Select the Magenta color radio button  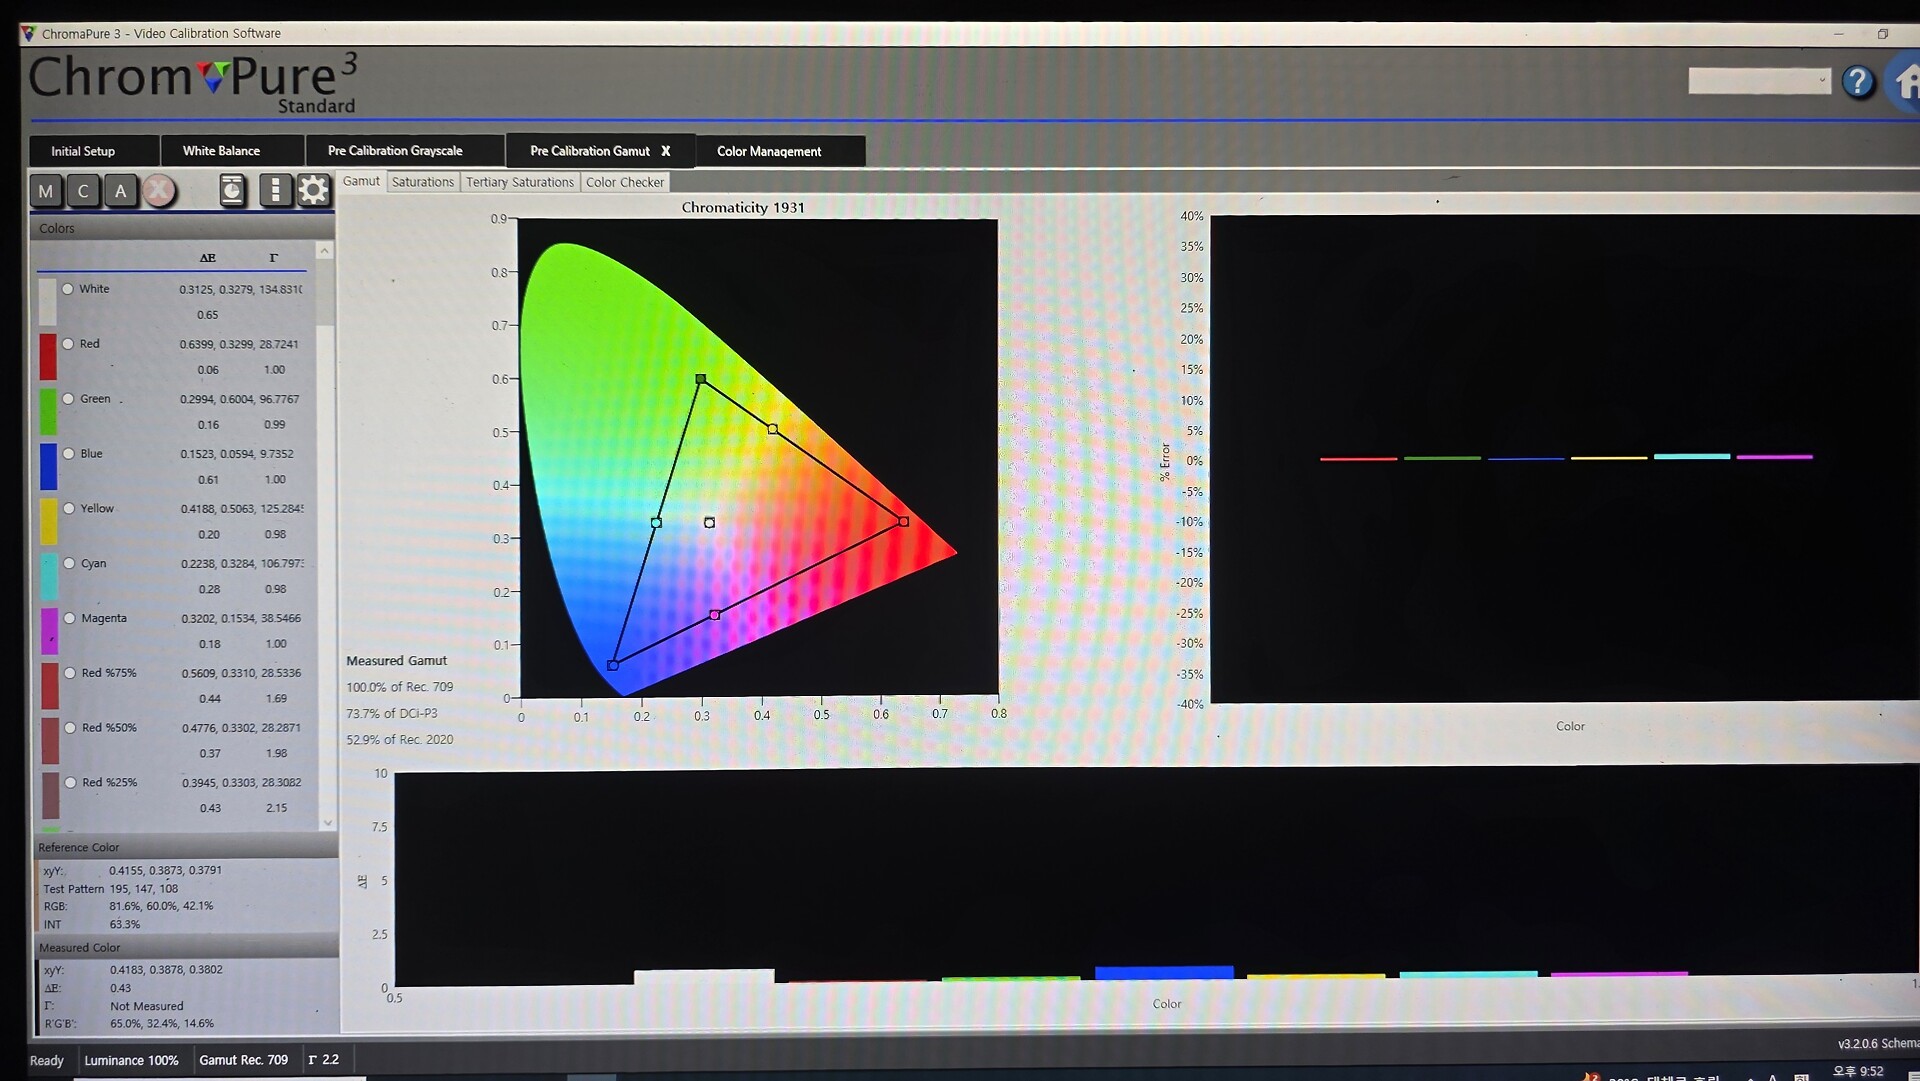[70, 618]
